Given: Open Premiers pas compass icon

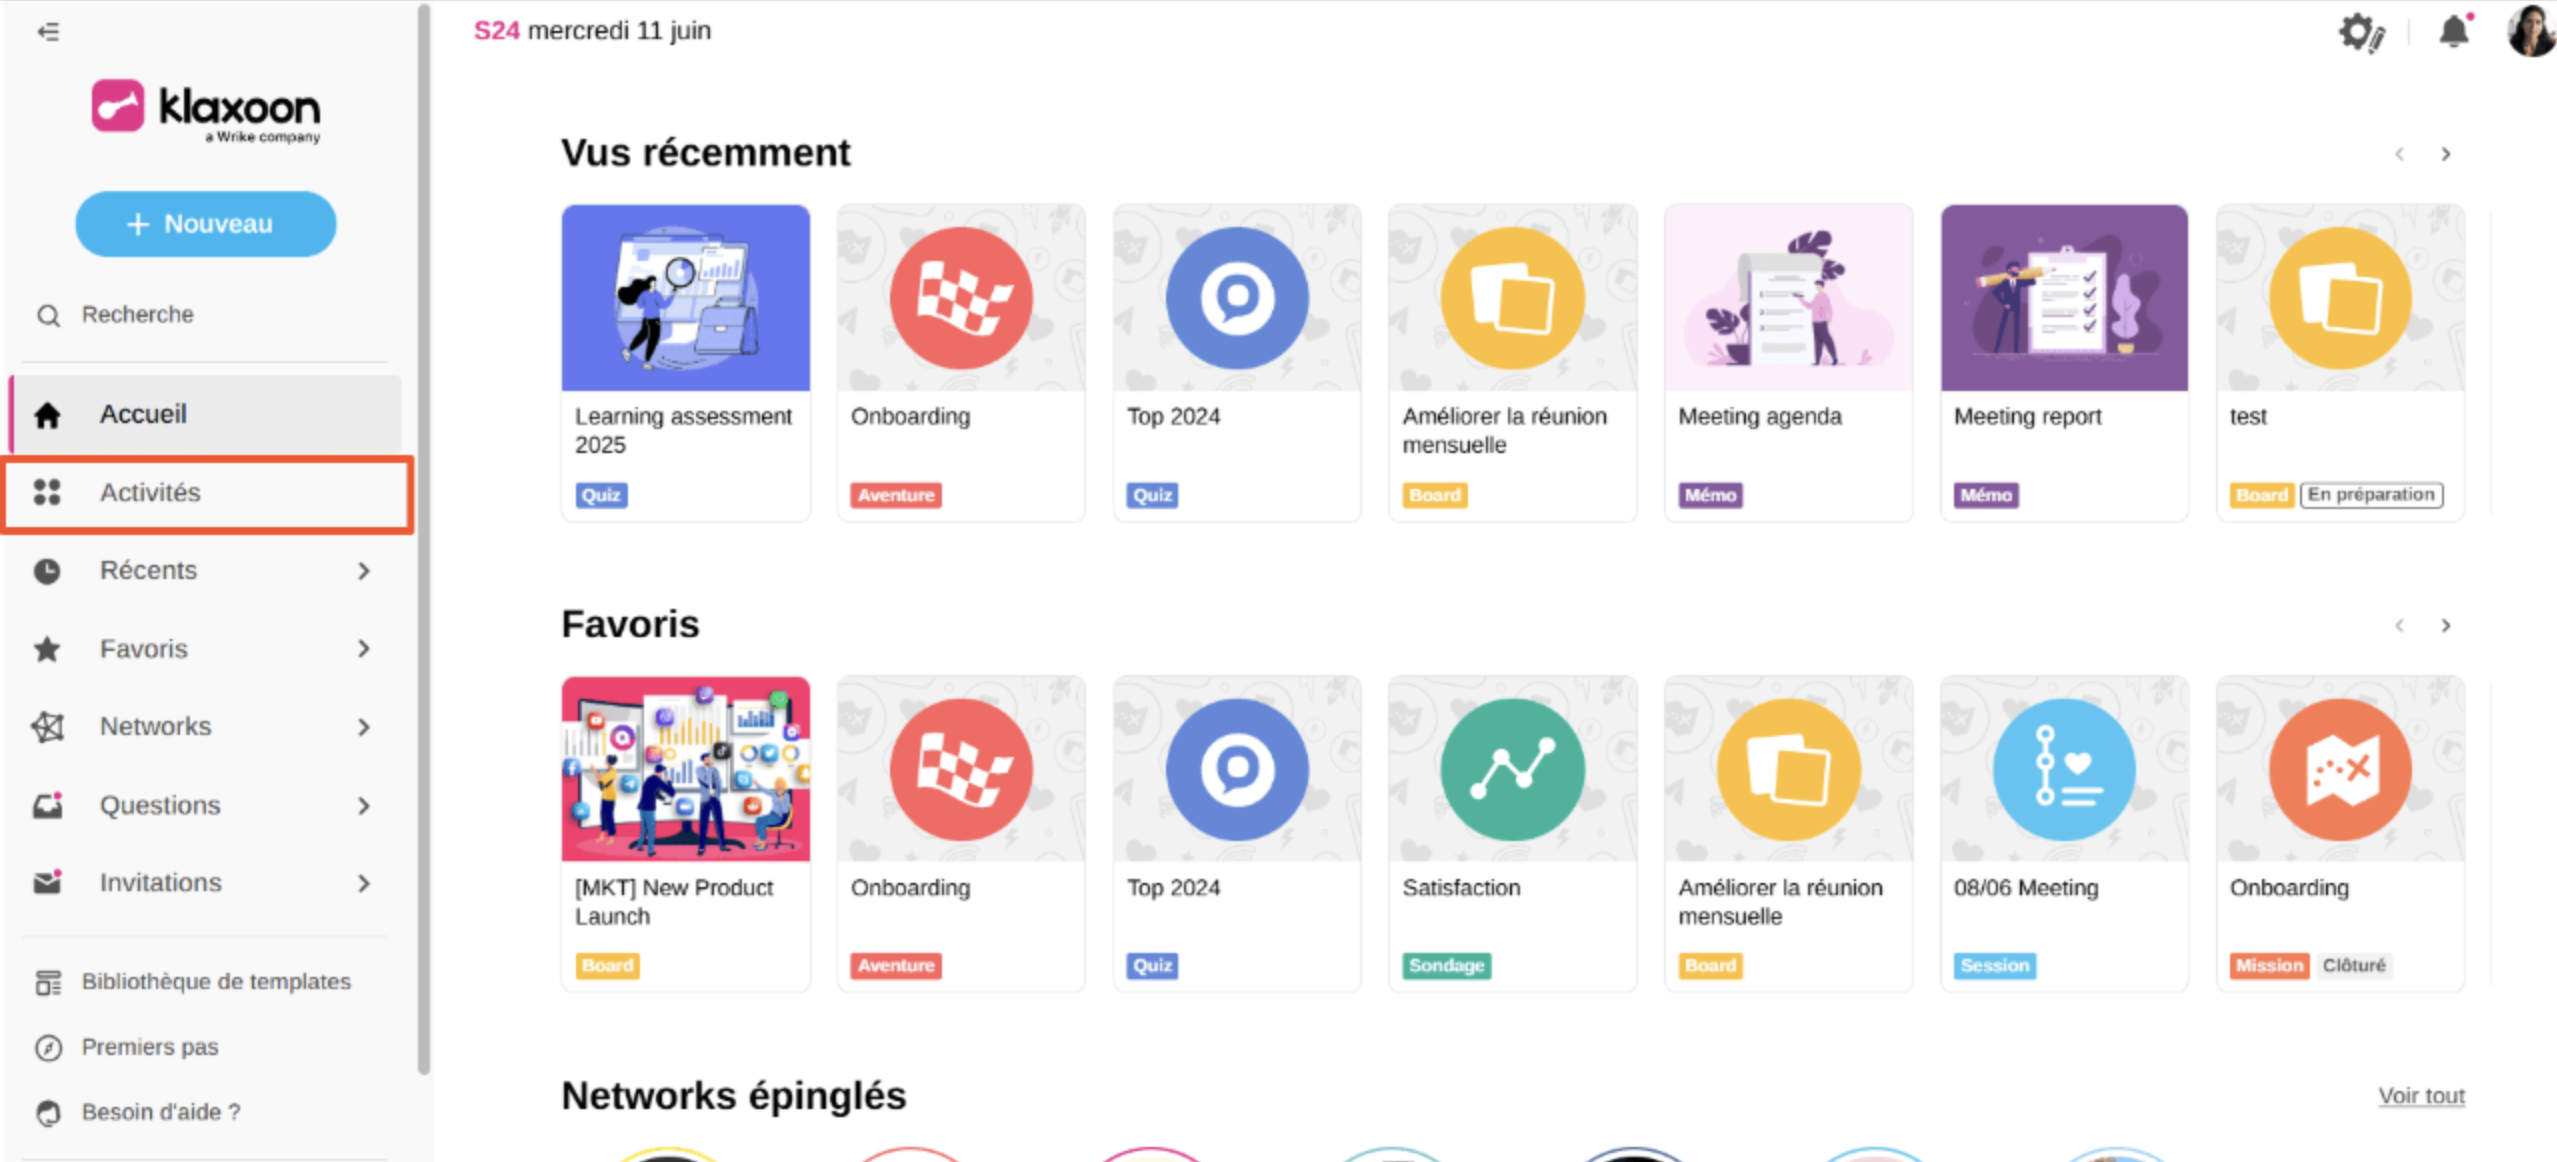Looking at the screenshot, I should point(48,1047).
